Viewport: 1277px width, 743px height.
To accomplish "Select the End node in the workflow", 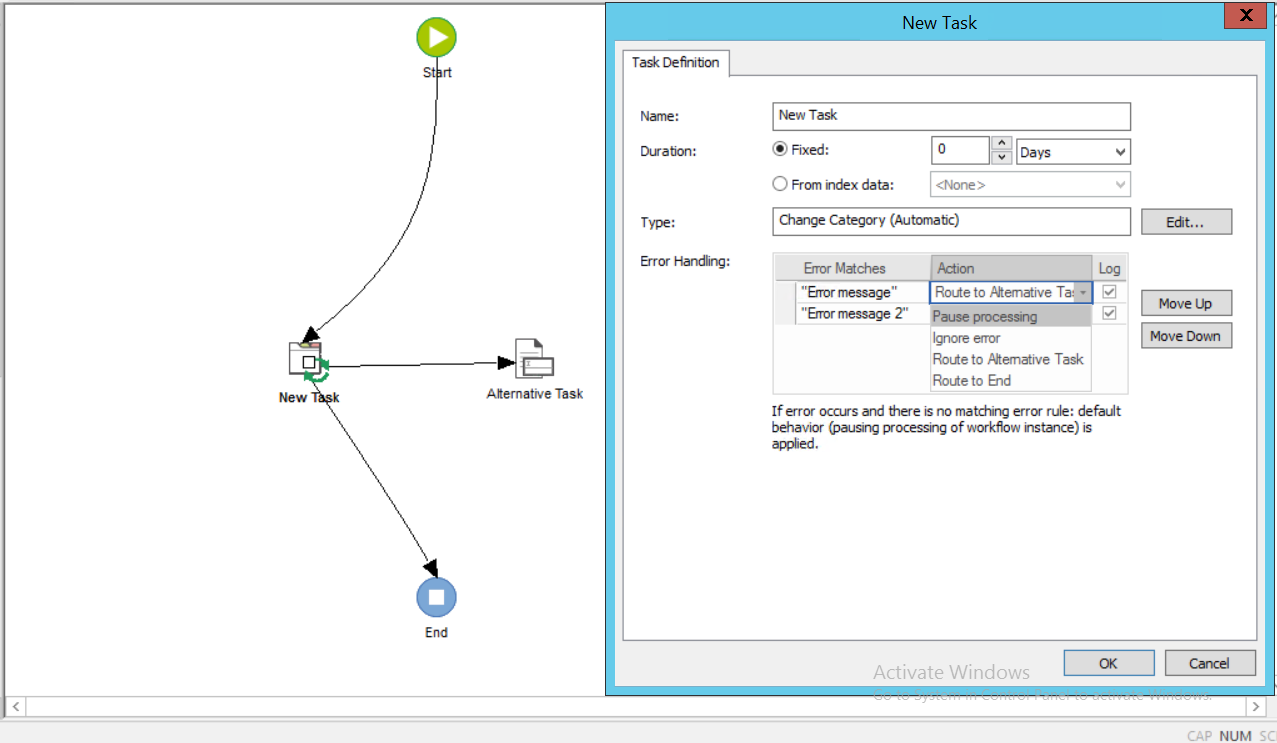I will tap(436, 596).
